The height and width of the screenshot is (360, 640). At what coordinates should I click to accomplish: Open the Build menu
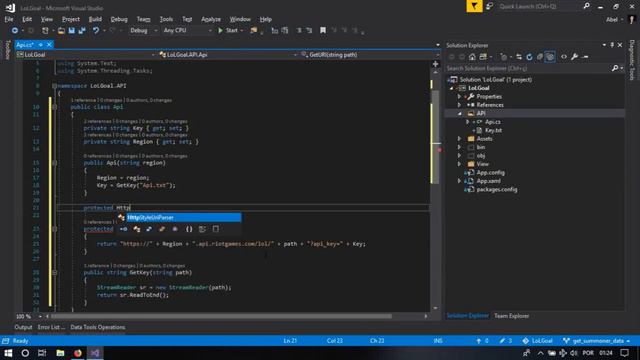pos(95,19)
